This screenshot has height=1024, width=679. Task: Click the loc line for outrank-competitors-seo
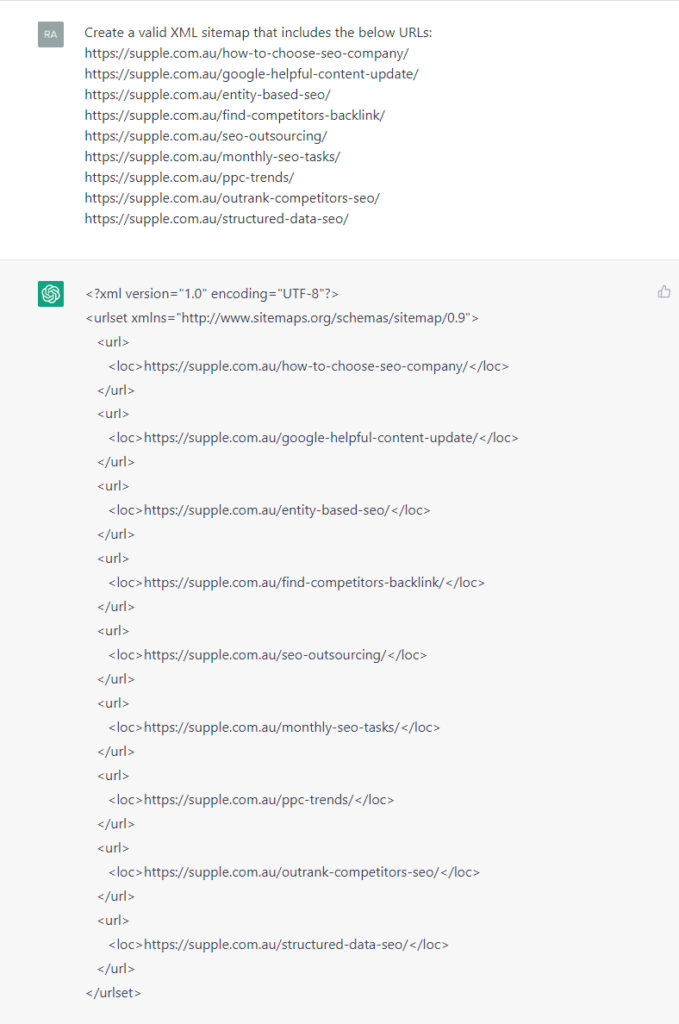tap(294, 872)
